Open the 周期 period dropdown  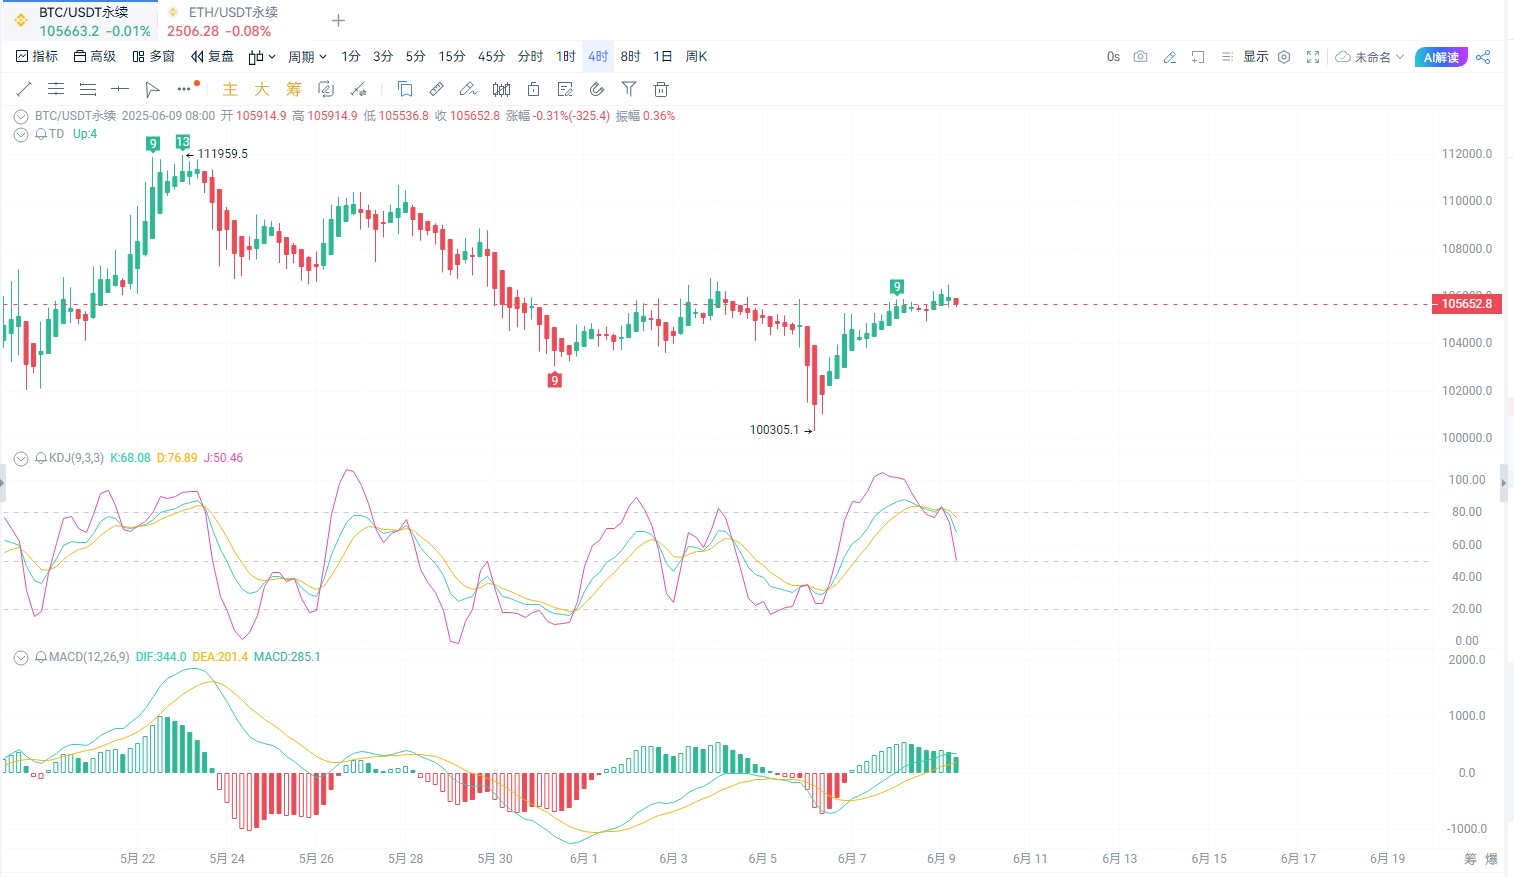coord(307,57)
